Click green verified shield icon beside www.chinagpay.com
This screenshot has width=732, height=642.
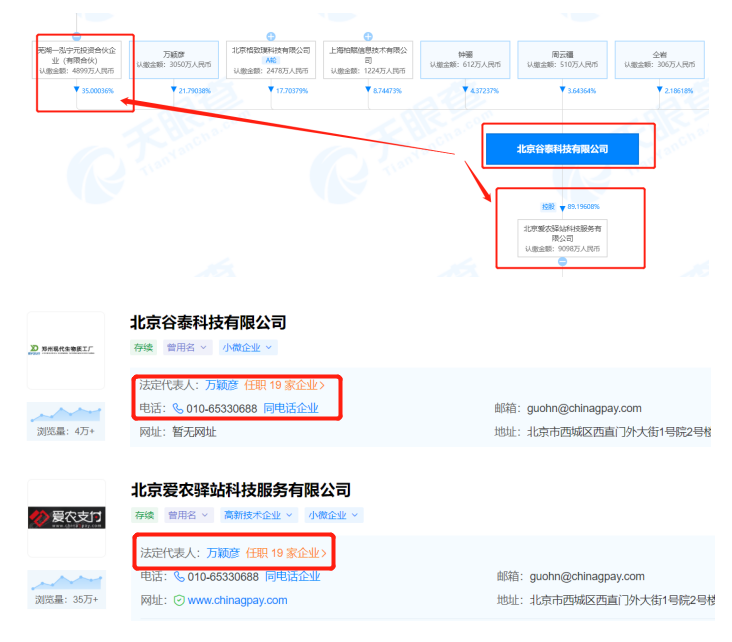coord(179,600)
